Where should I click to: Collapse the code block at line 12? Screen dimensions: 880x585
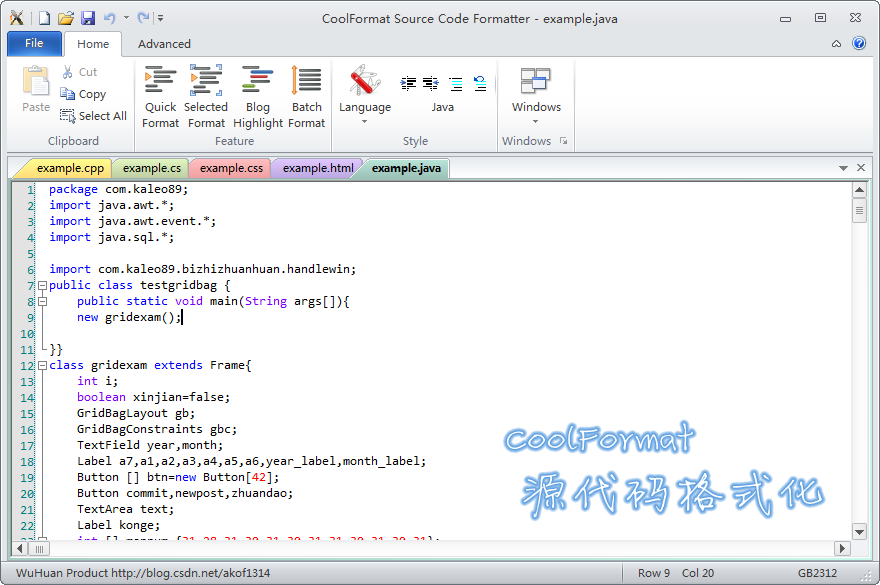coord(42,365)
